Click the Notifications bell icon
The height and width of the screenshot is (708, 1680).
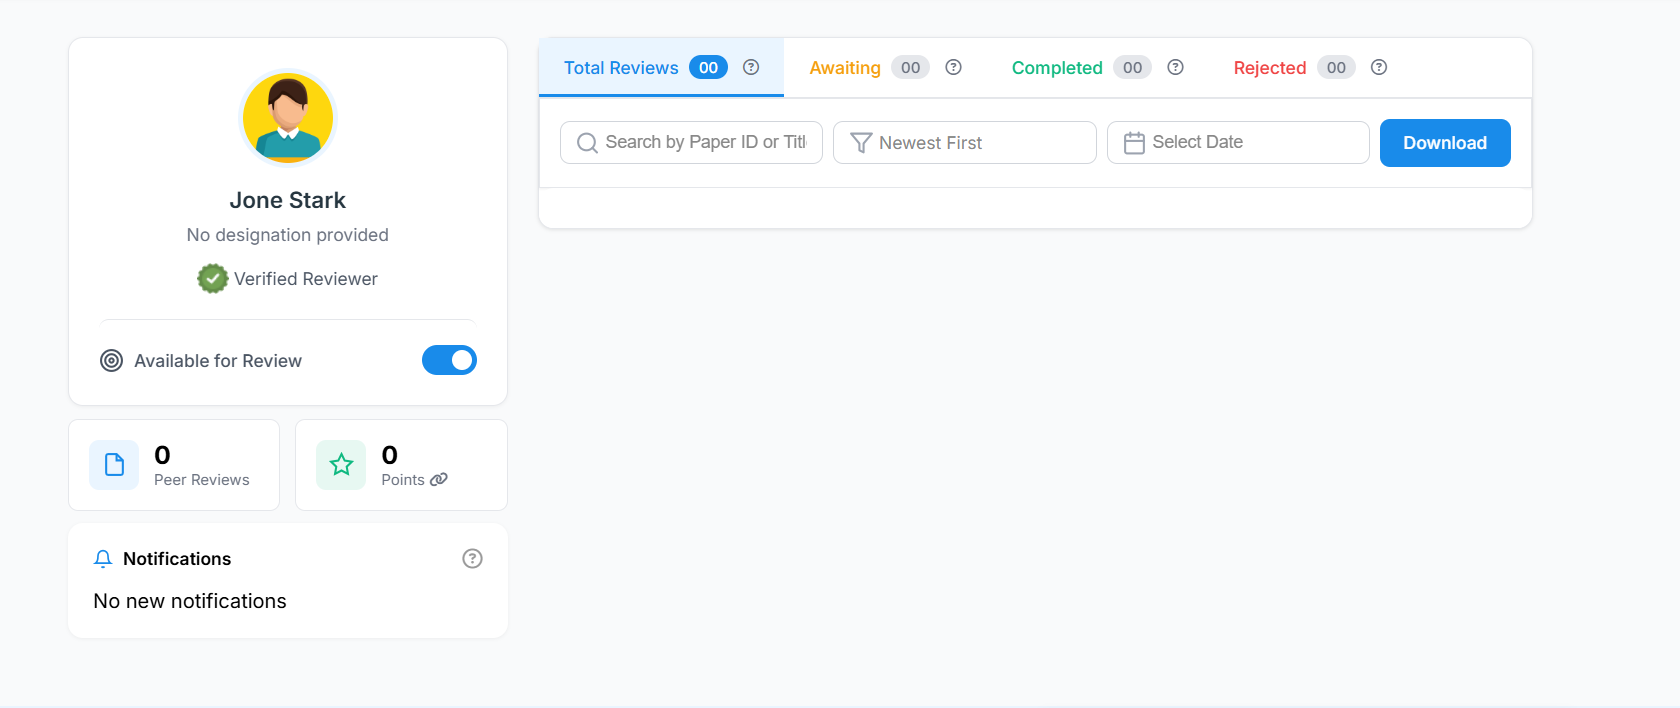point(103,559)
